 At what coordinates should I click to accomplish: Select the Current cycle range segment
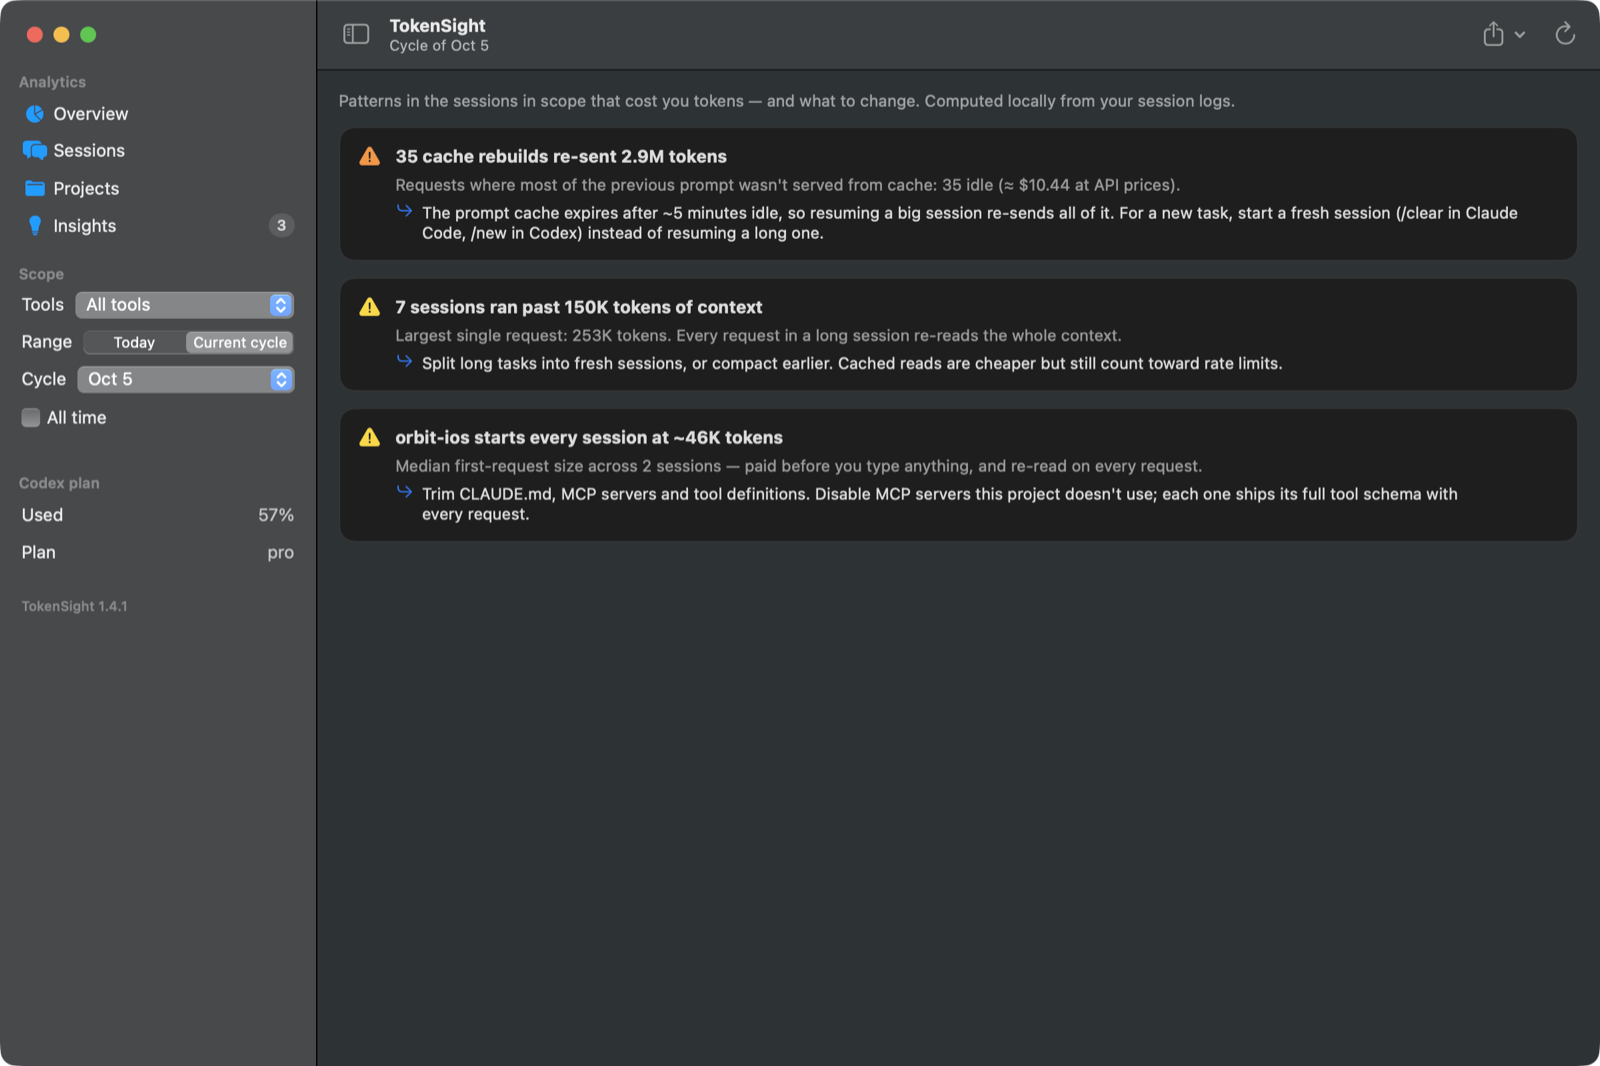[240, 342]
